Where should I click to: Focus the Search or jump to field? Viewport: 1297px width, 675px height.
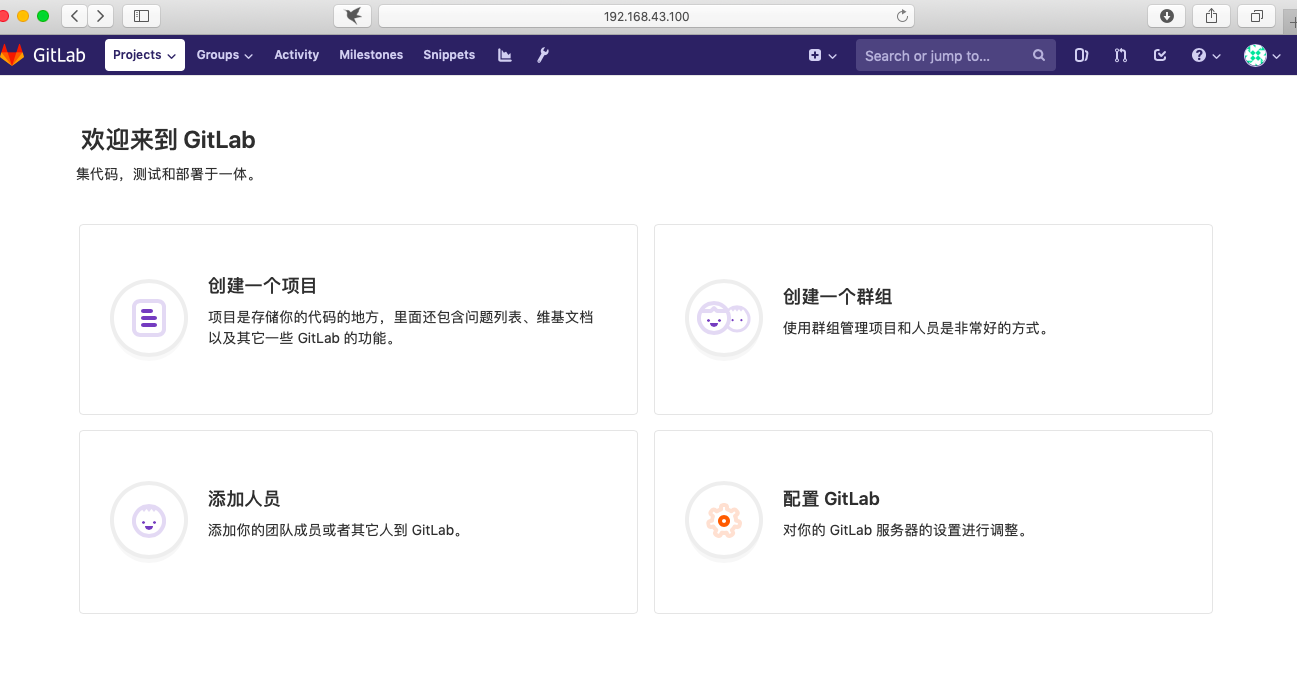coord(955,56)
